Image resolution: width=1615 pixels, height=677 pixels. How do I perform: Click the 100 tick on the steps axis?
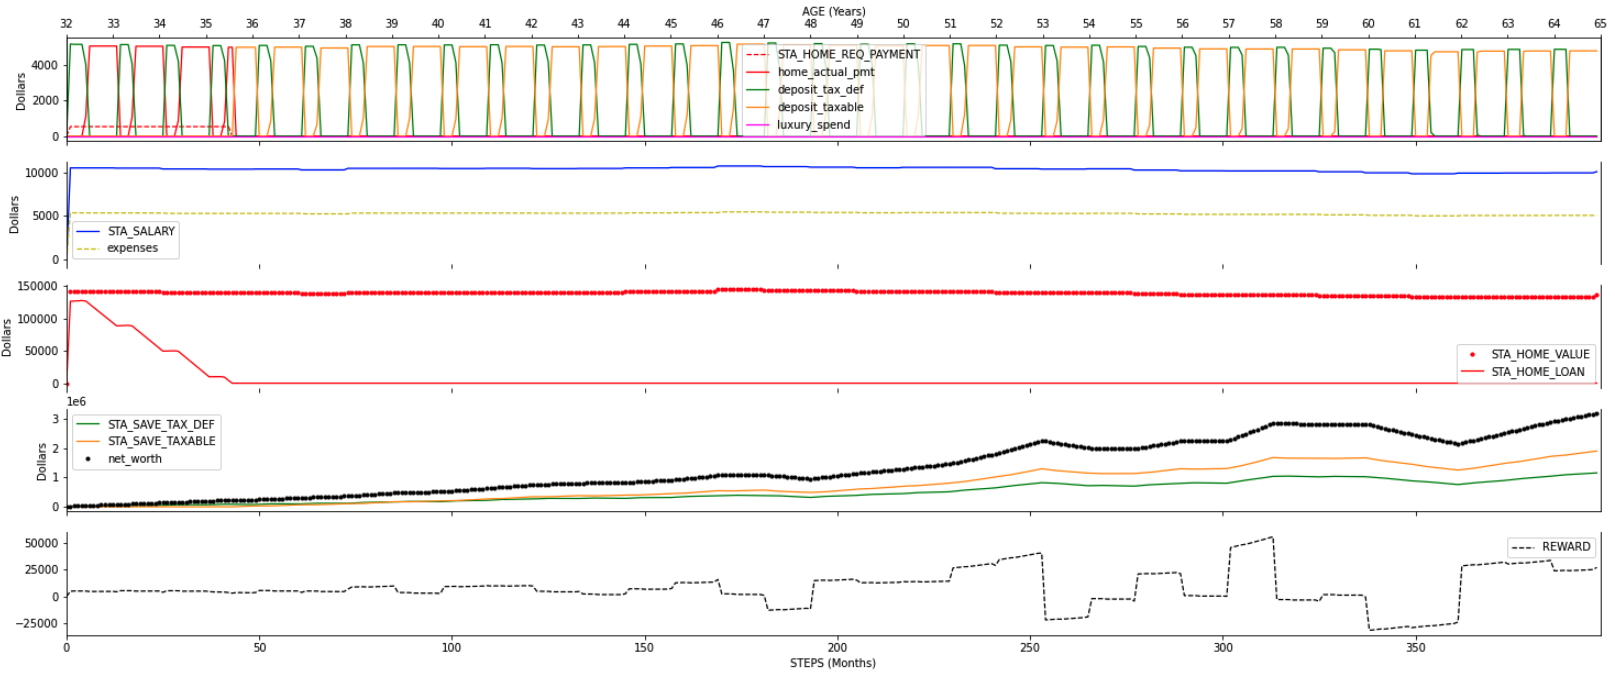[x=452, y=648]
